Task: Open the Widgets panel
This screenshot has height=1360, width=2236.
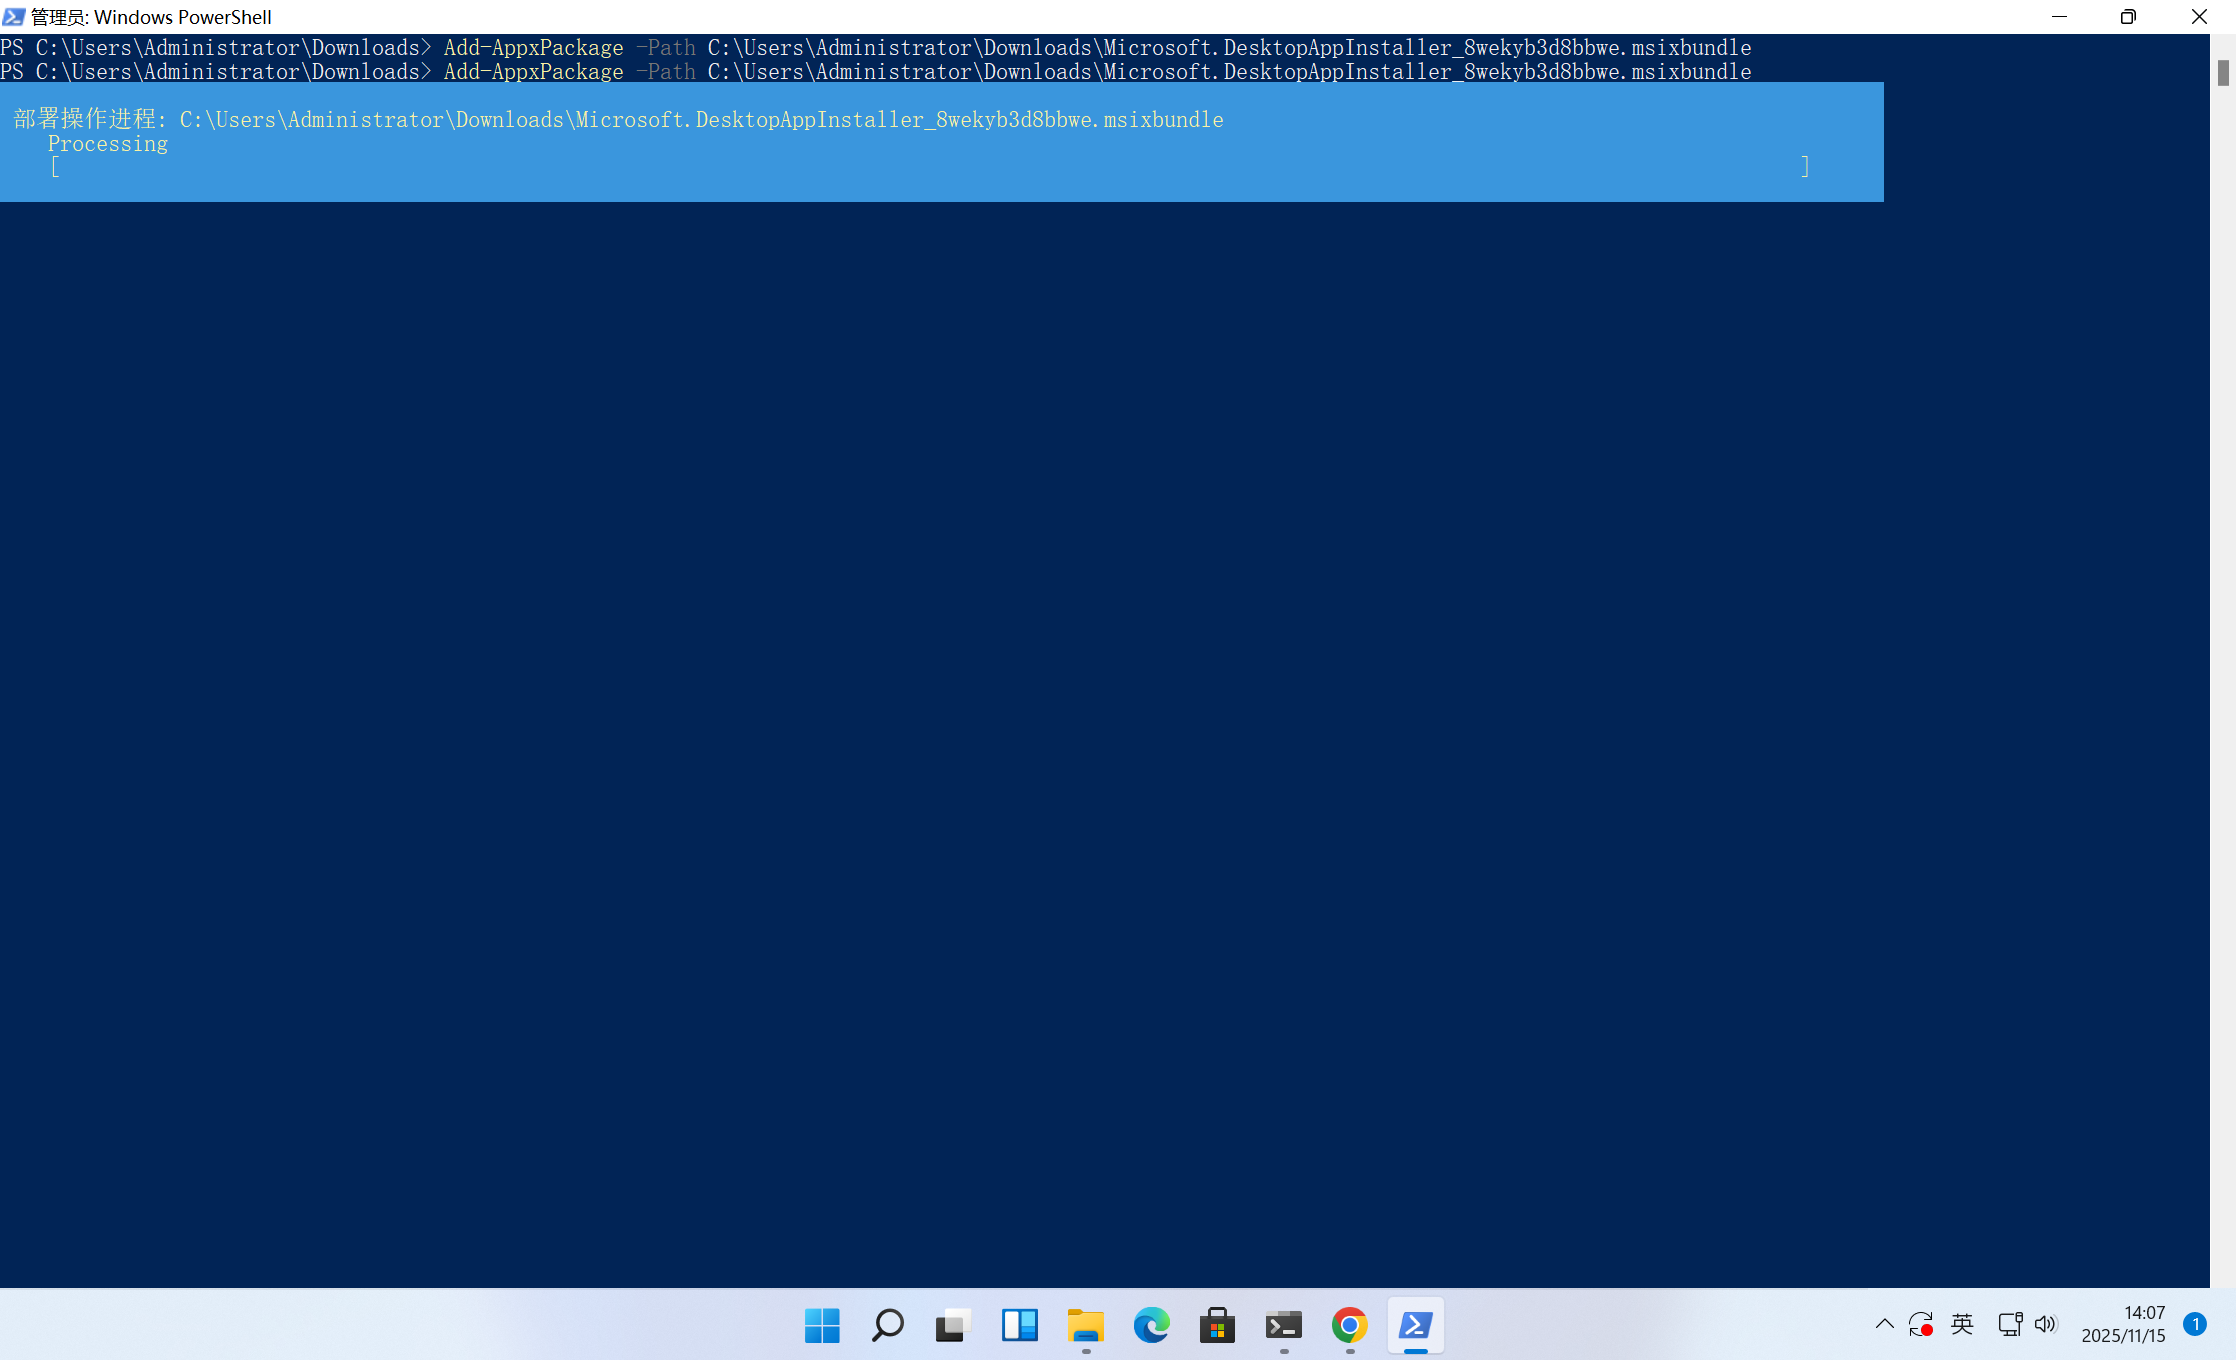Action: pyautogui.click(x=1019, y=1326)
